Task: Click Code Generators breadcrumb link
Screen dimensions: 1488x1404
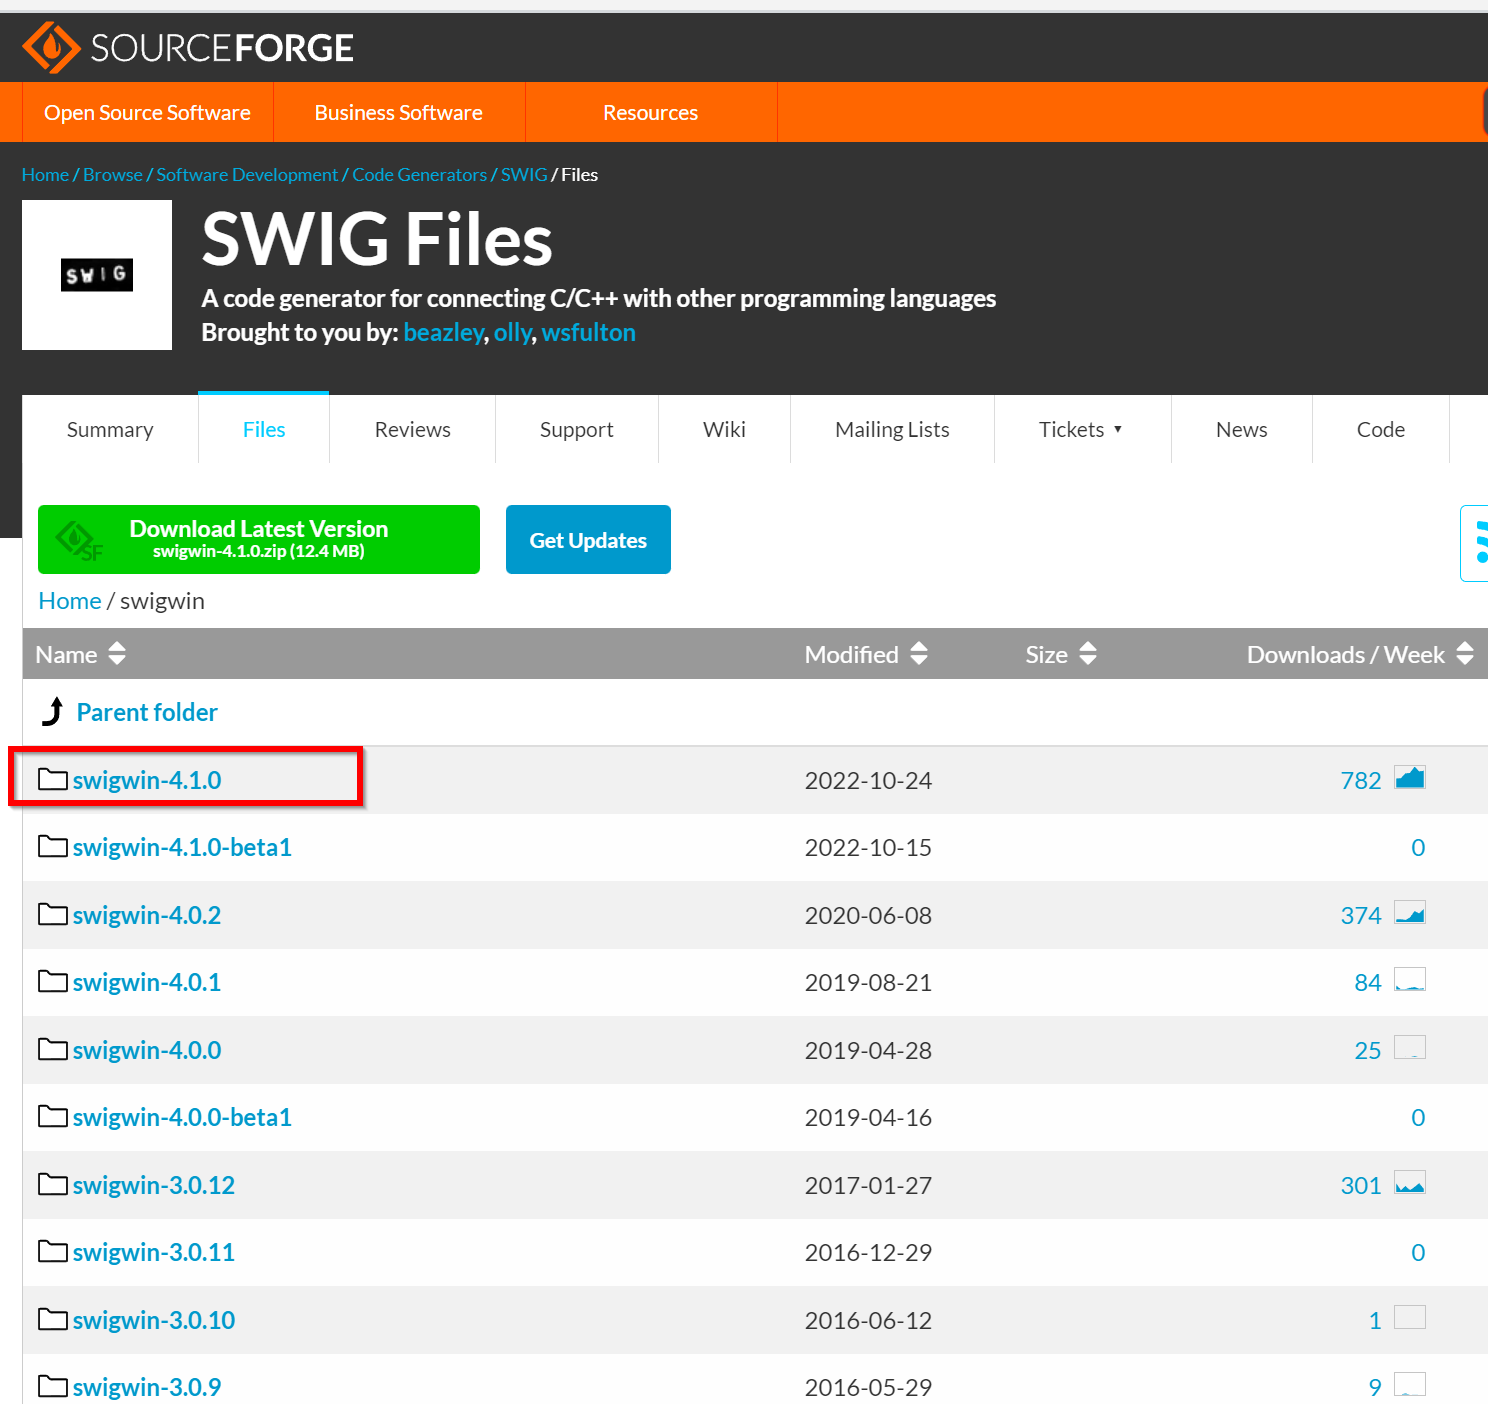Action: (x=420, y=174)
